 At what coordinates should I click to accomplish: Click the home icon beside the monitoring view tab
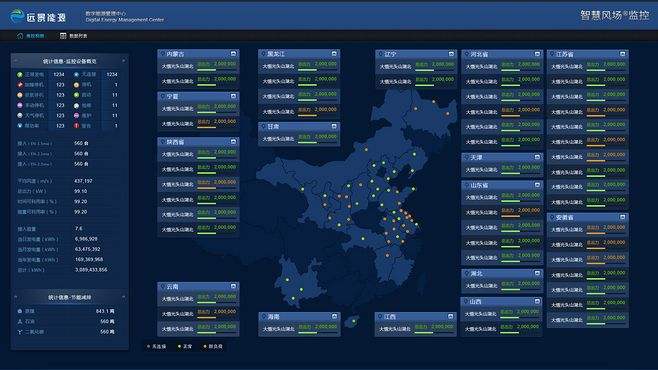(20, 36)
